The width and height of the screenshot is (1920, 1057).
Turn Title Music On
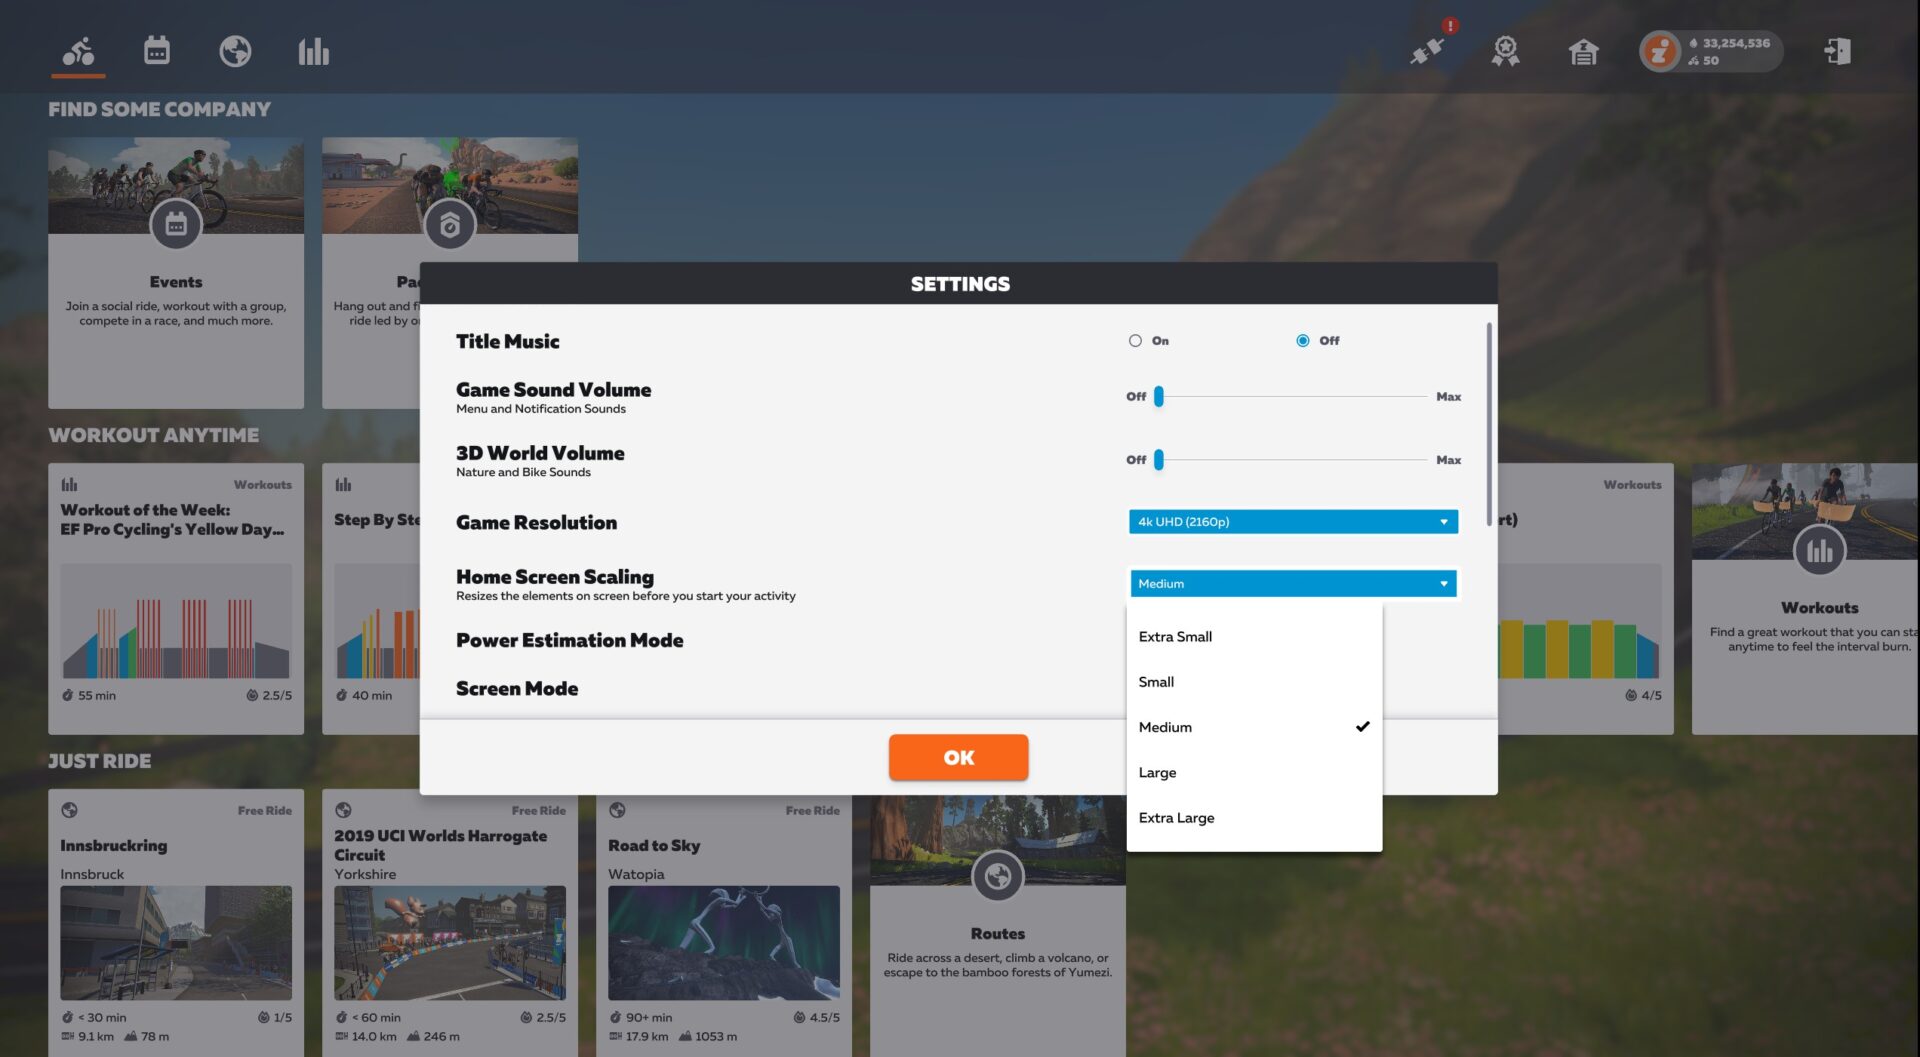click(1135, 340)
